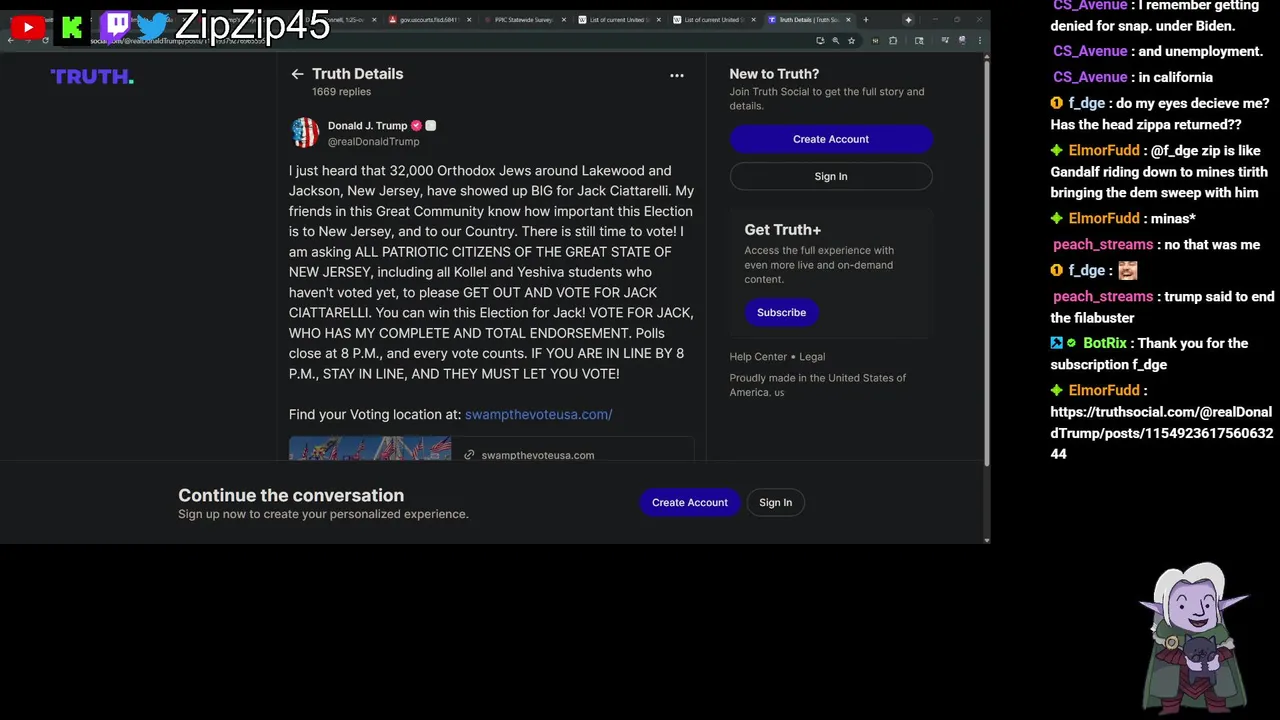Close the Truth Details browser tab

848,19
